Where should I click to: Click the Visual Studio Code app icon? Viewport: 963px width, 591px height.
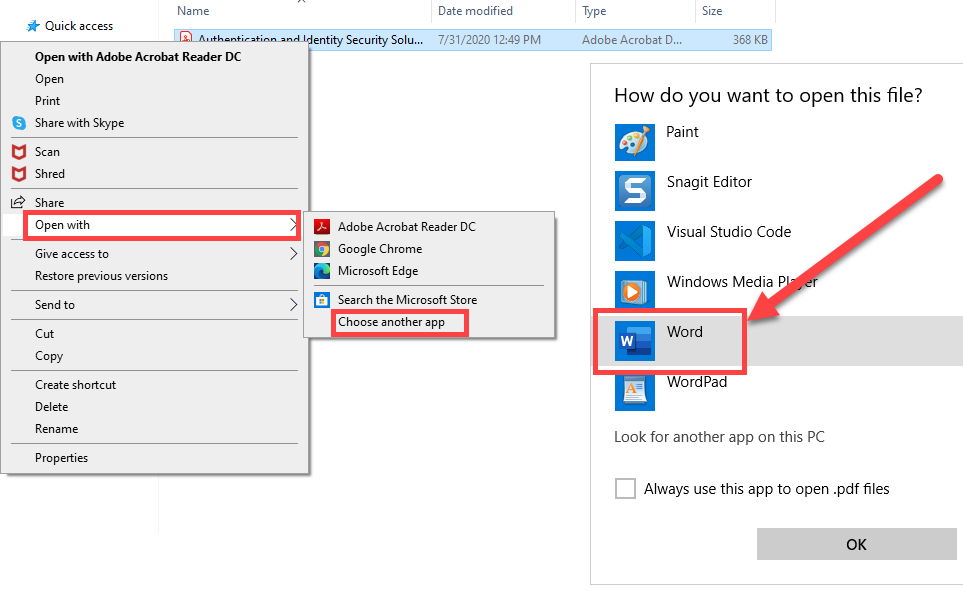(634, 241)
